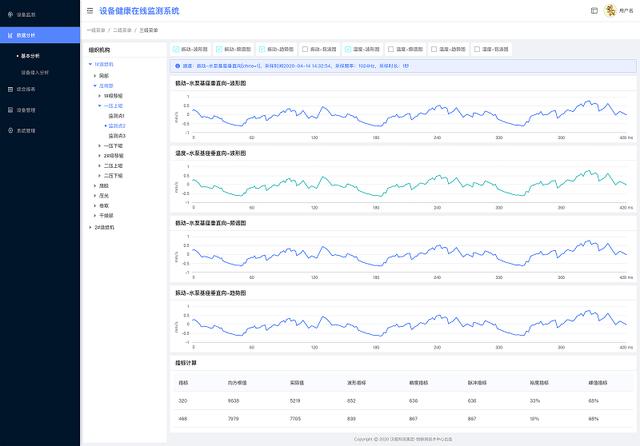Click the table cell with value 33%
Screen dimensions: 640x446
(535, 401)
